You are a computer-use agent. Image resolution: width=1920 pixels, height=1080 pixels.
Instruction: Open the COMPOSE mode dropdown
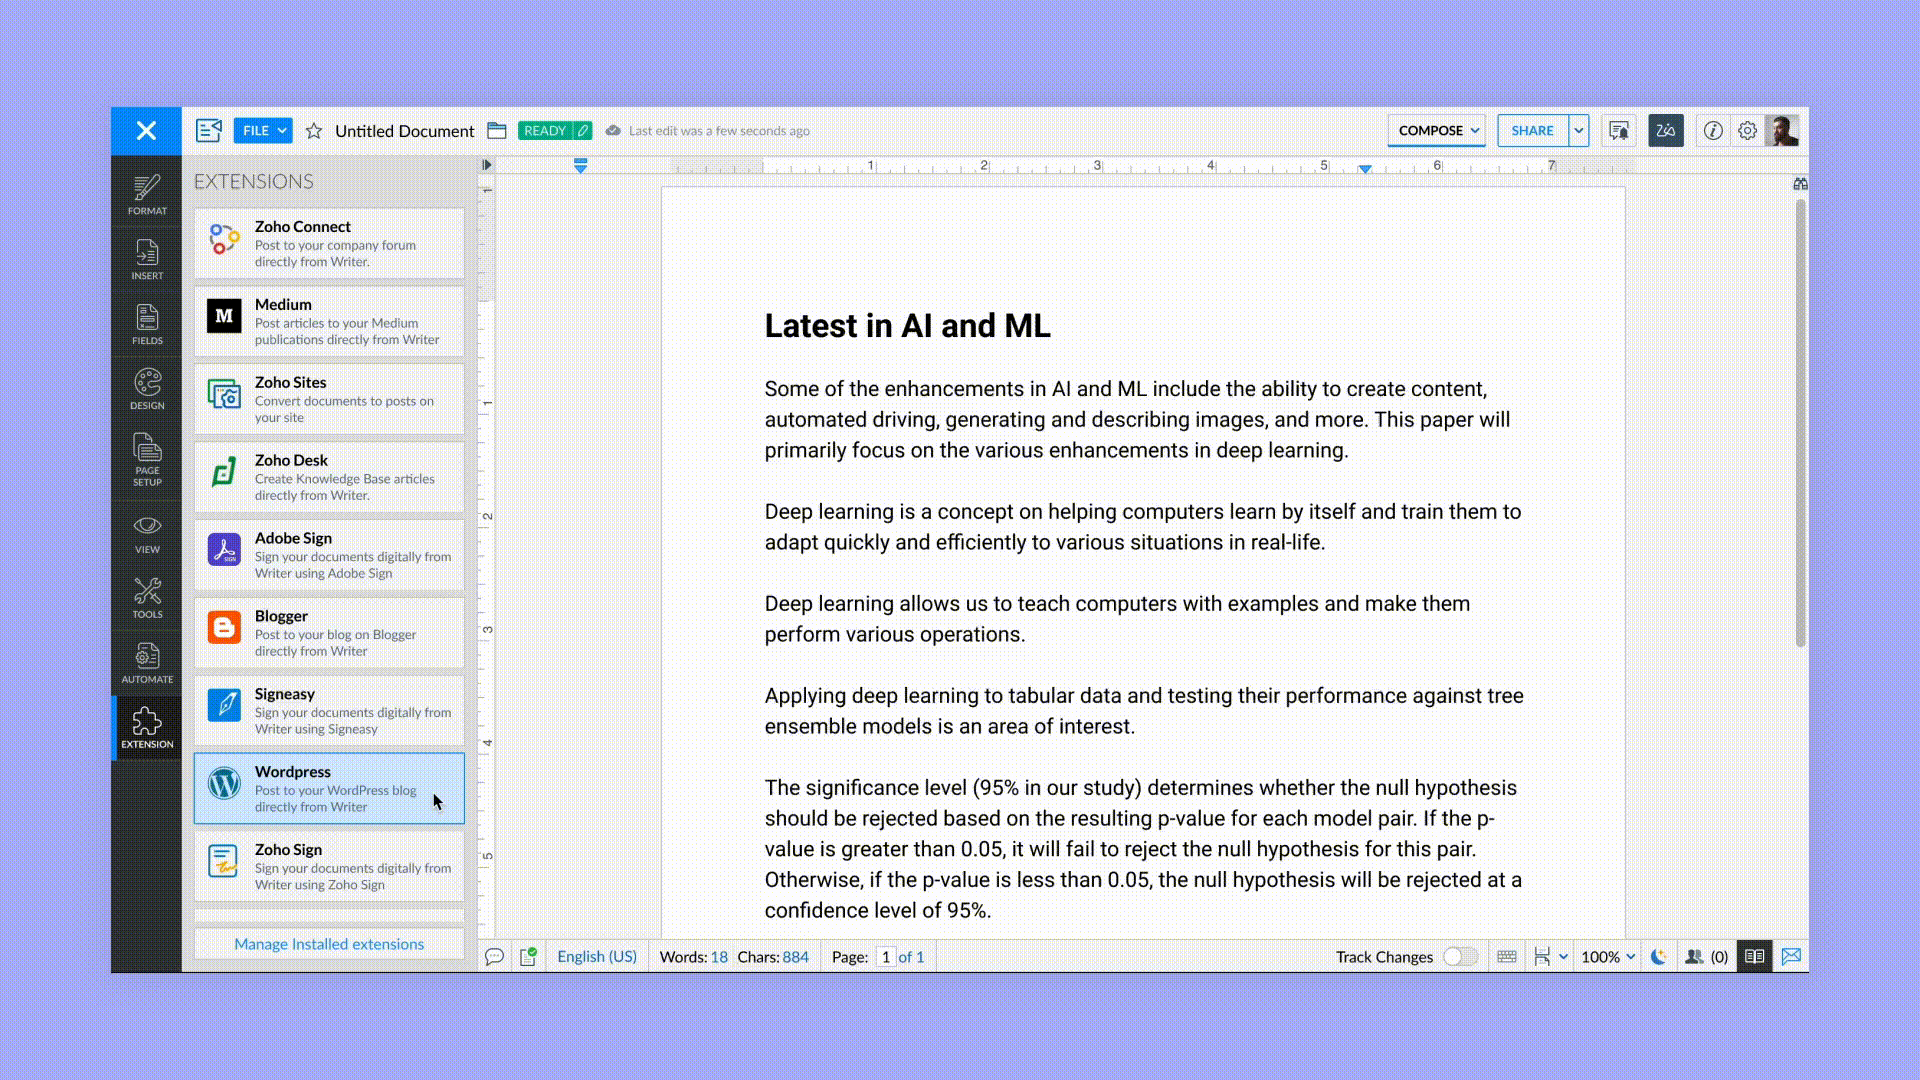click(1437, 131)
